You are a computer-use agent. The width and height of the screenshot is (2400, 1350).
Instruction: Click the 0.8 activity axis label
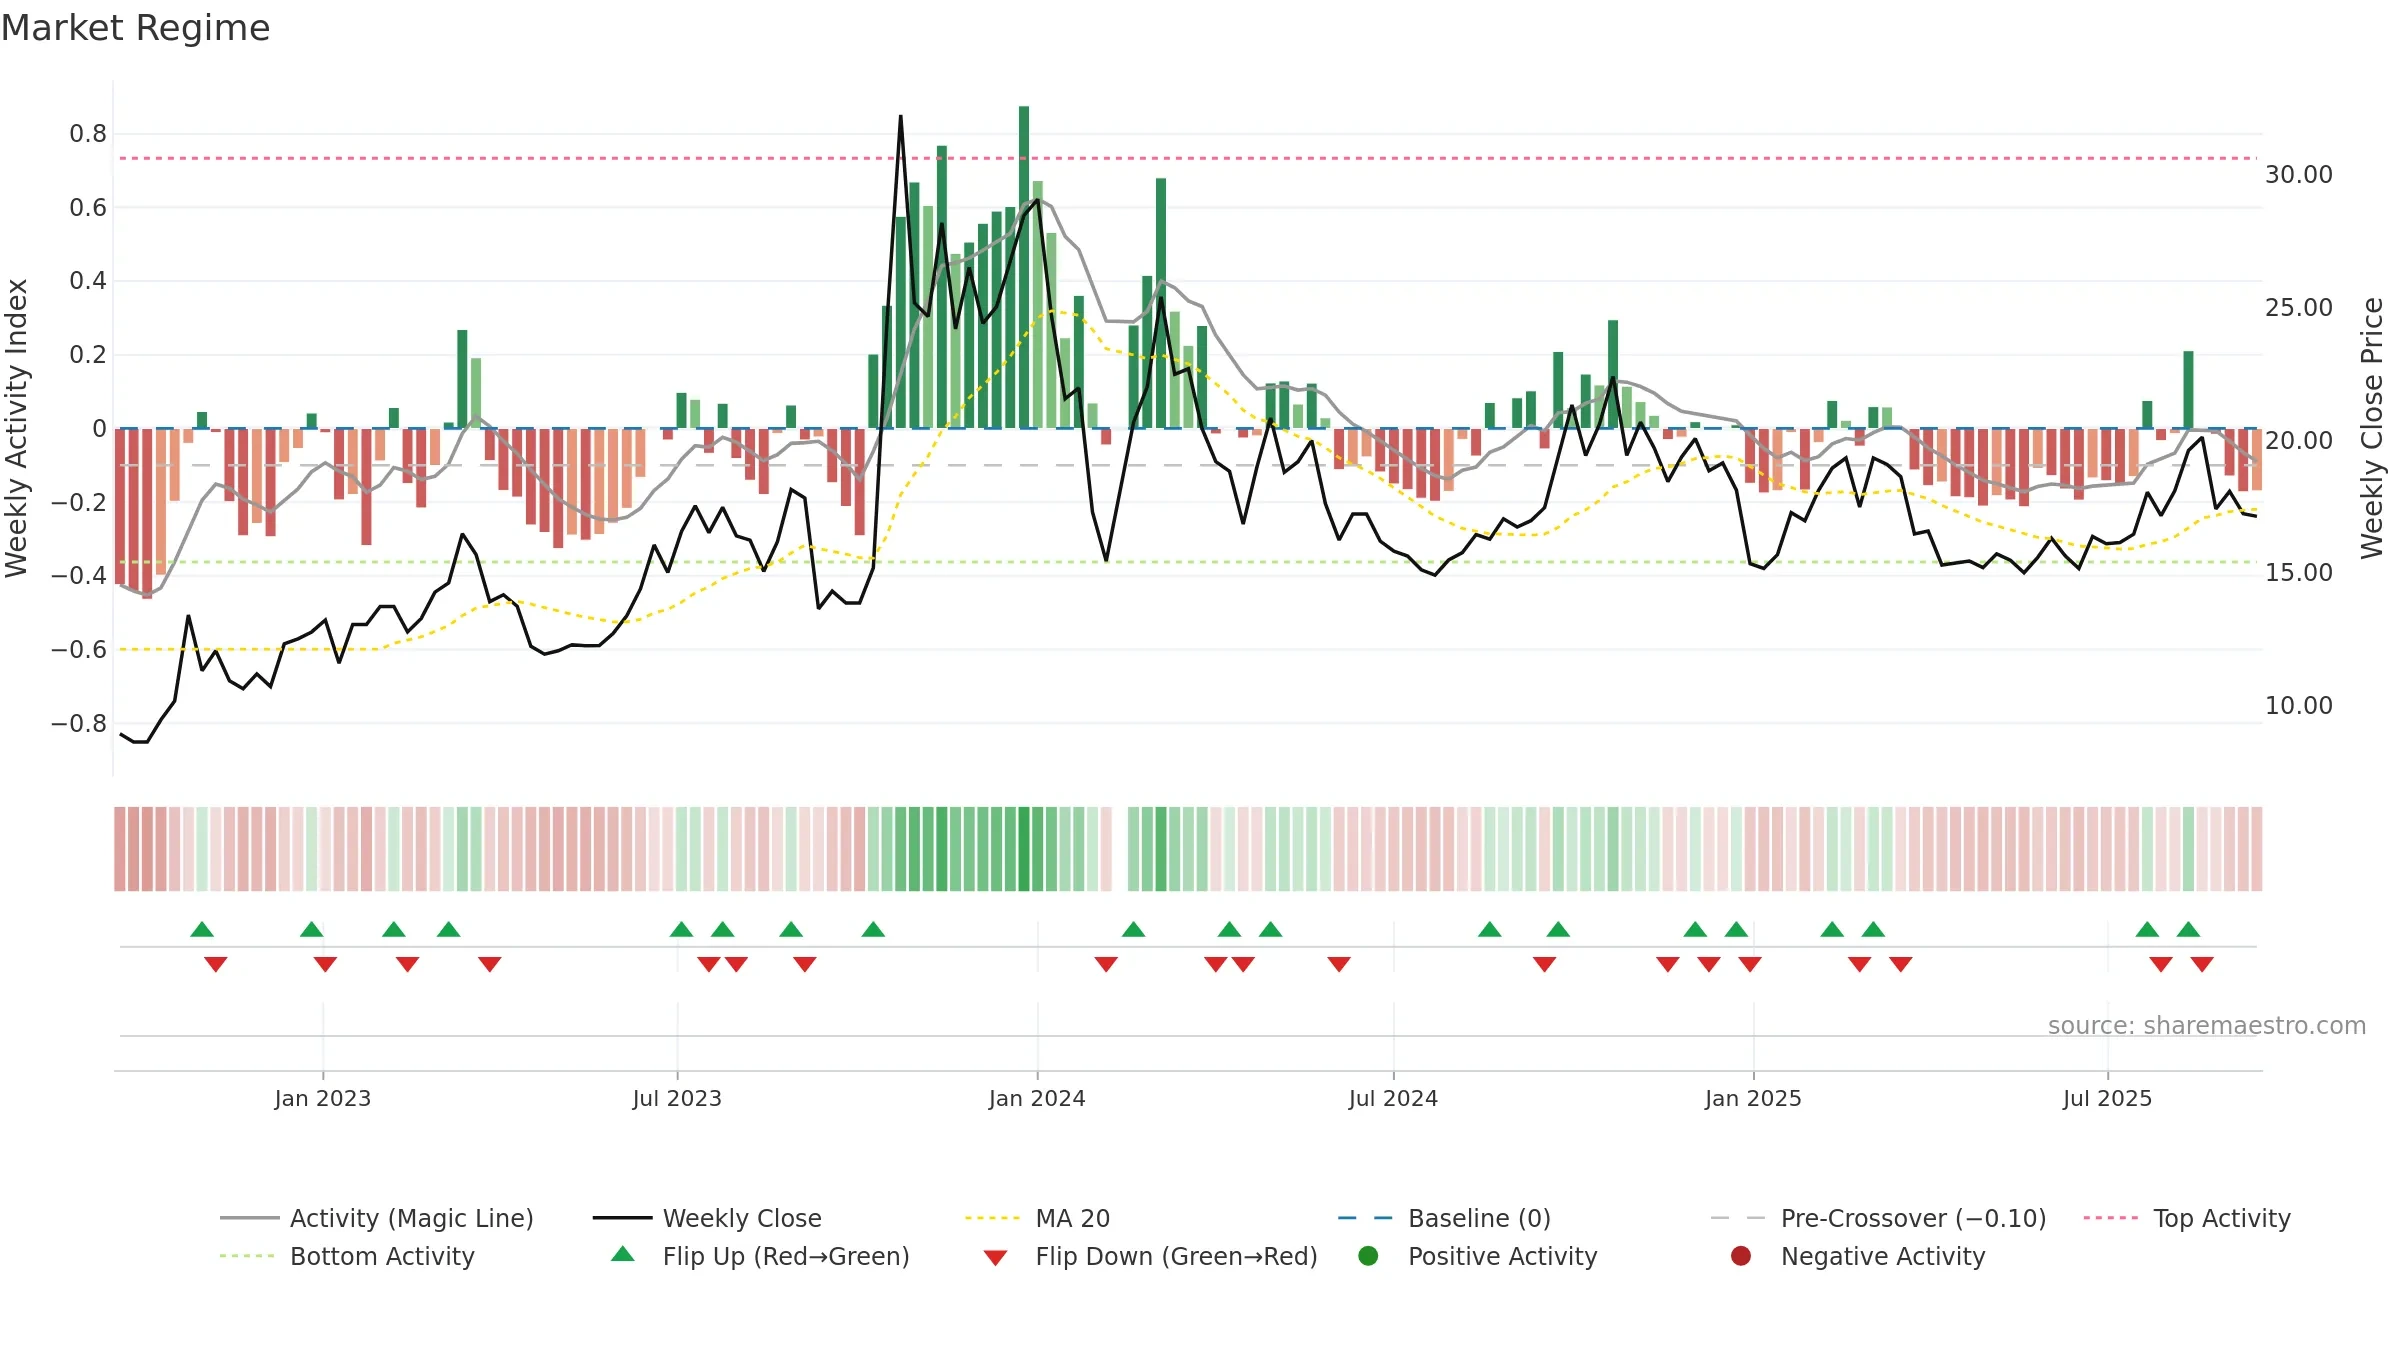pos(88,134)
